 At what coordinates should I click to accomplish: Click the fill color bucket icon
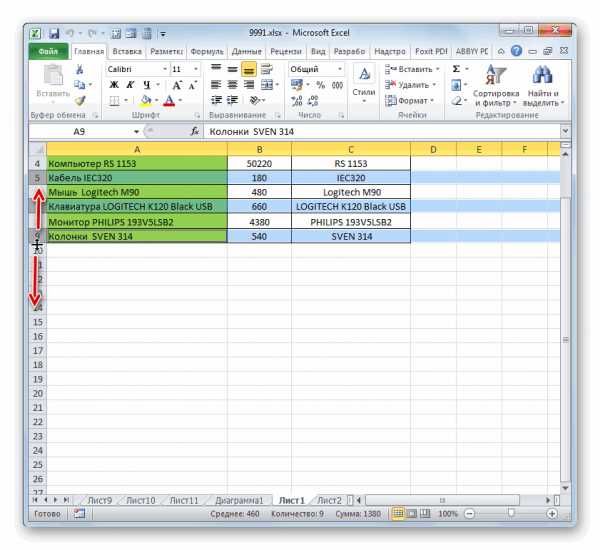(145, 101)
